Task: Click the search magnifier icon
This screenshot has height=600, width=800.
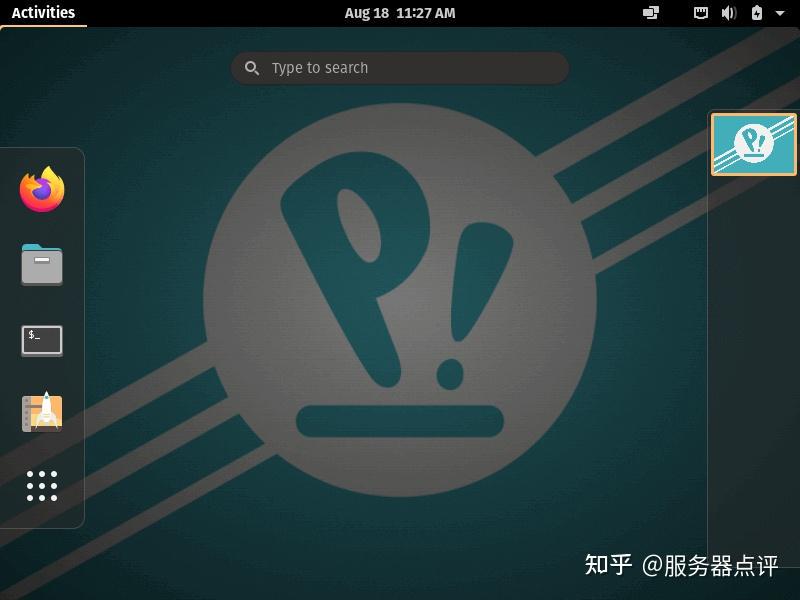Action: tap(252, 68)
